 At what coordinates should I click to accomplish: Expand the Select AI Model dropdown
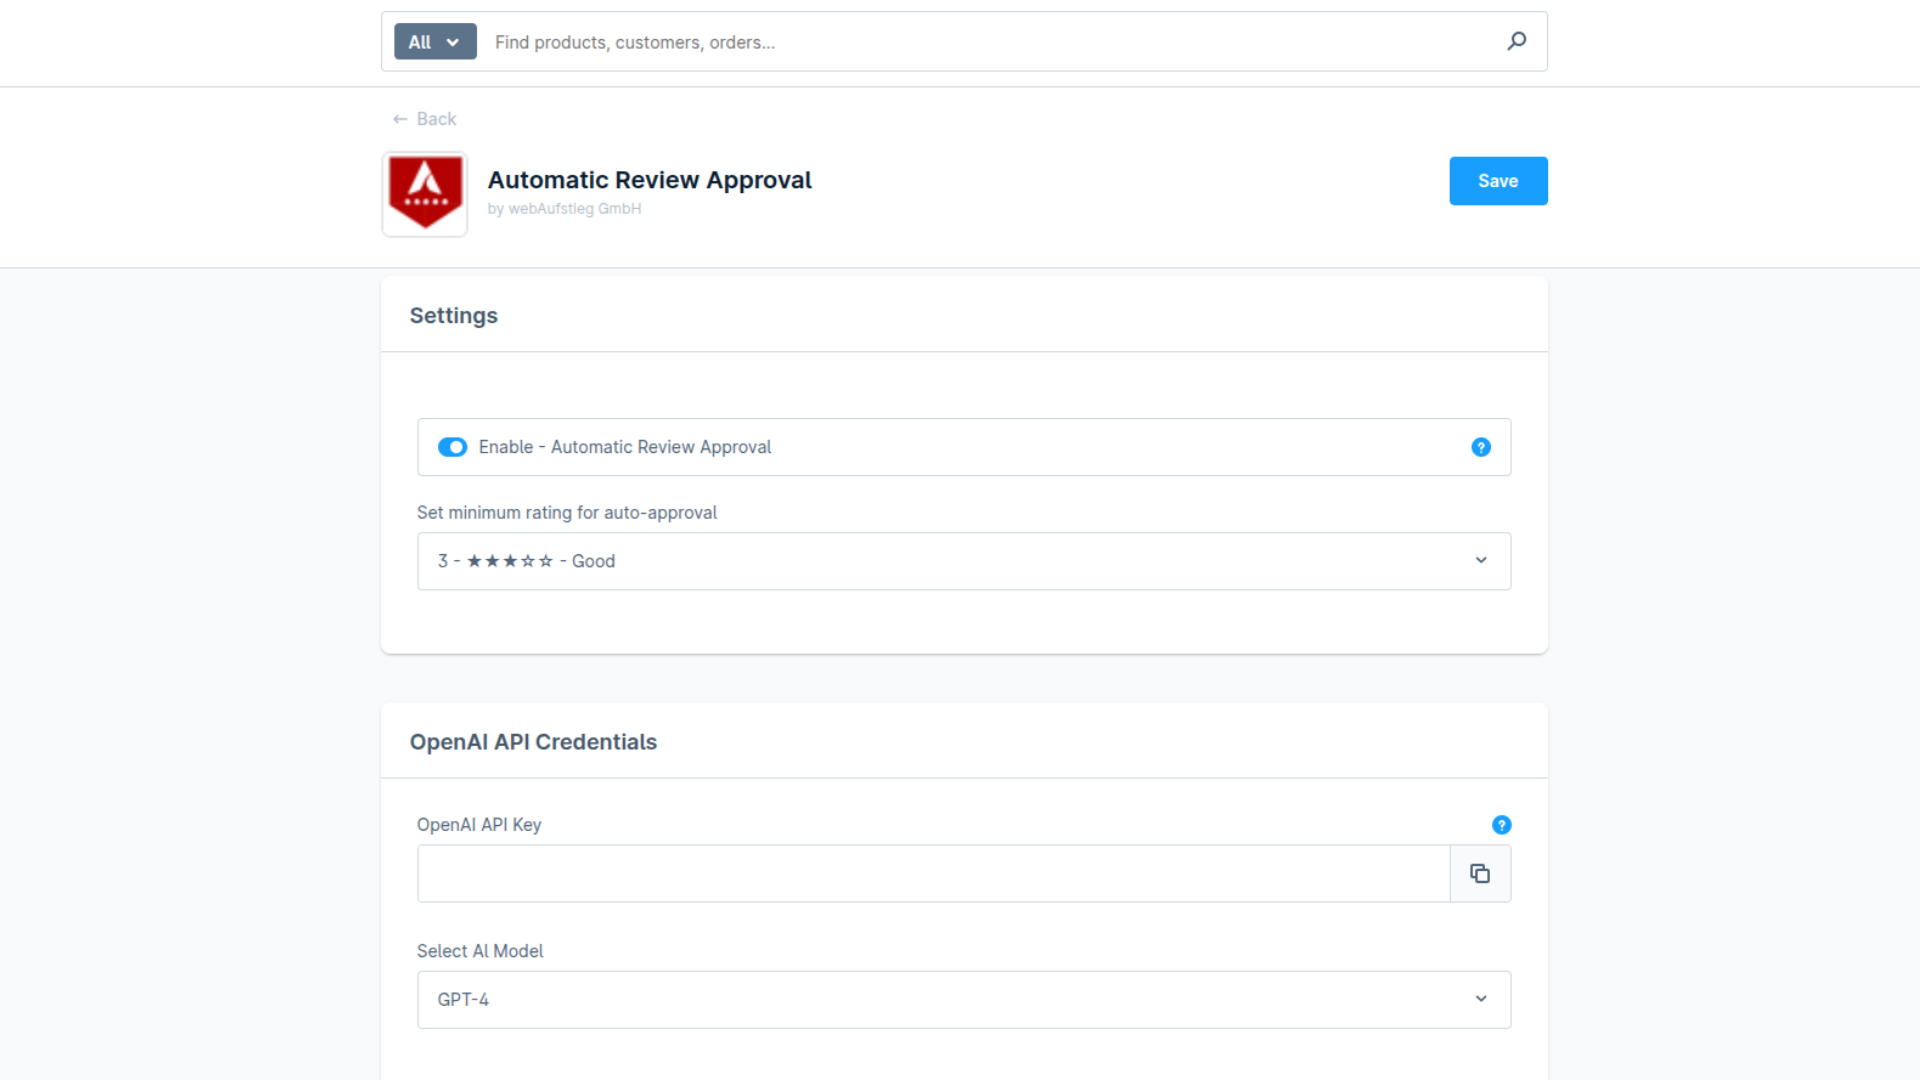coord(964,1000)
